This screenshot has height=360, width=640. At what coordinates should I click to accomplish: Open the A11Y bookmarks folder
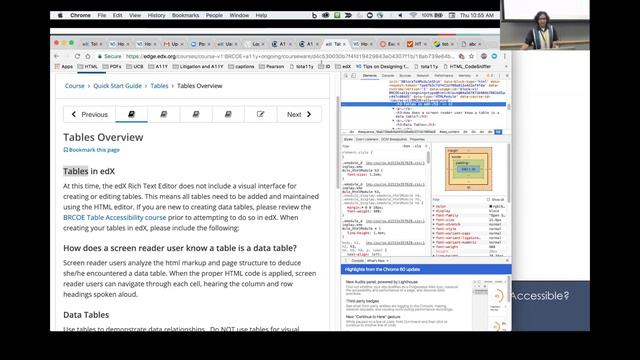(158, 67)
